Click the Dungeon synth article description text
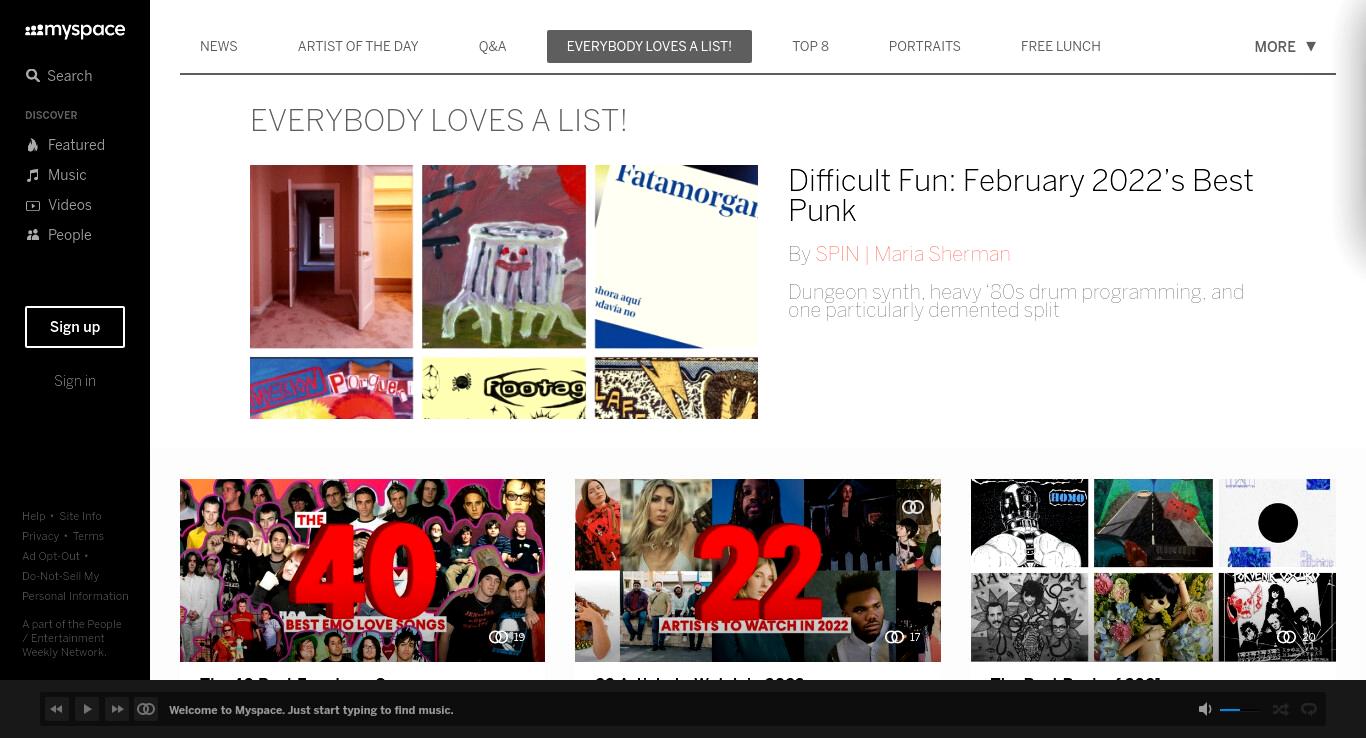The width and height of the screenshot is (1366, 738). coord(1016,301)
